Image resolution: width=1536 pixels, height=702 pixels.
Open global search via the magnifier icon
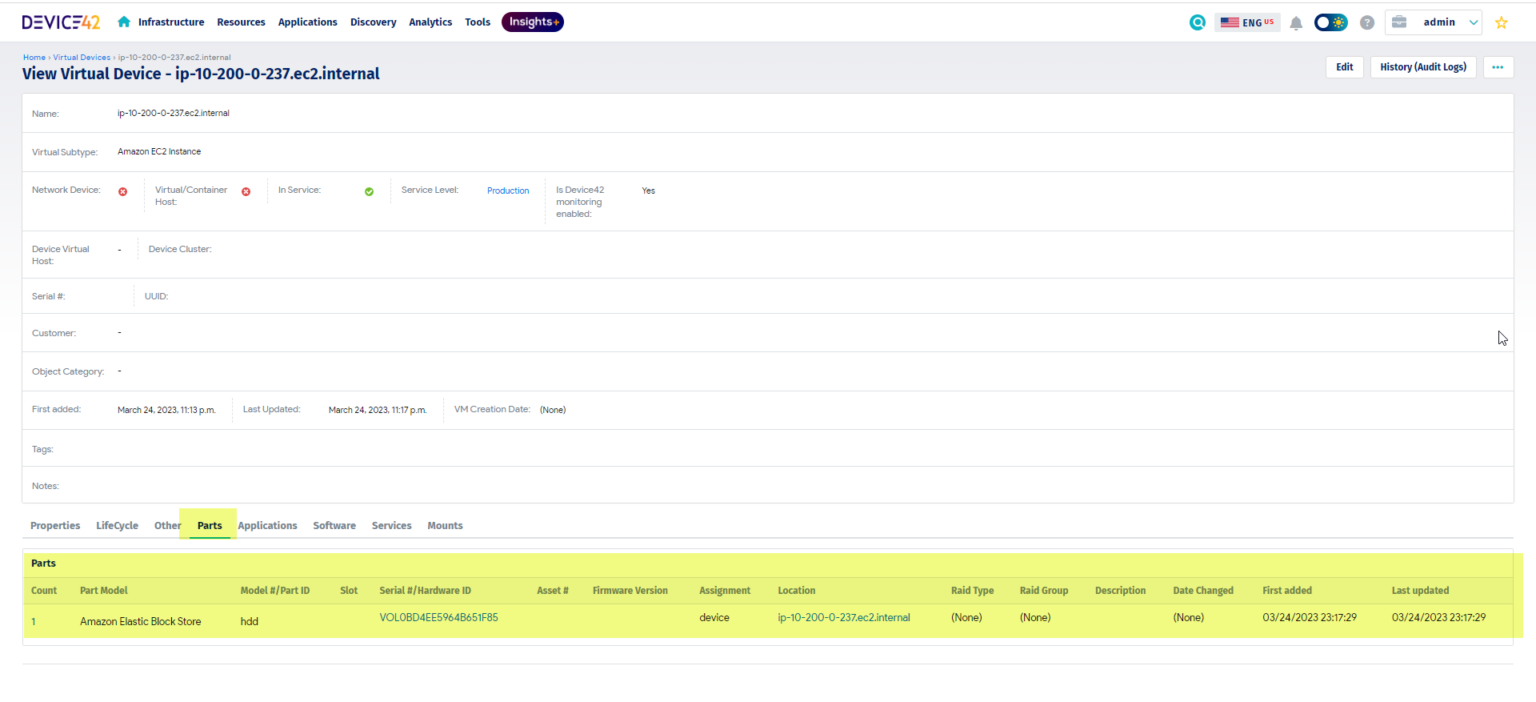coord(1197,21)
